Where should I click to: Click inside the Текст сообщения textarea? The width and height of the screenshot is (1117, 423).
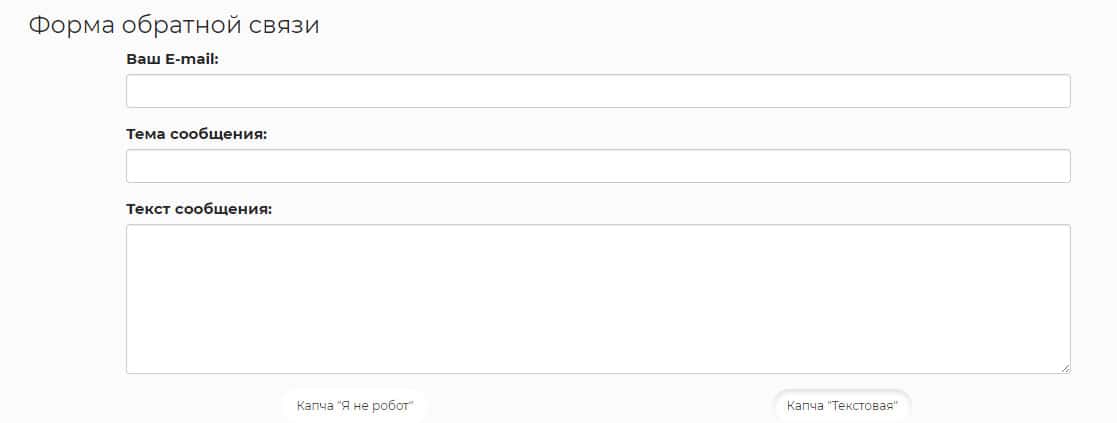pos(598,298)
